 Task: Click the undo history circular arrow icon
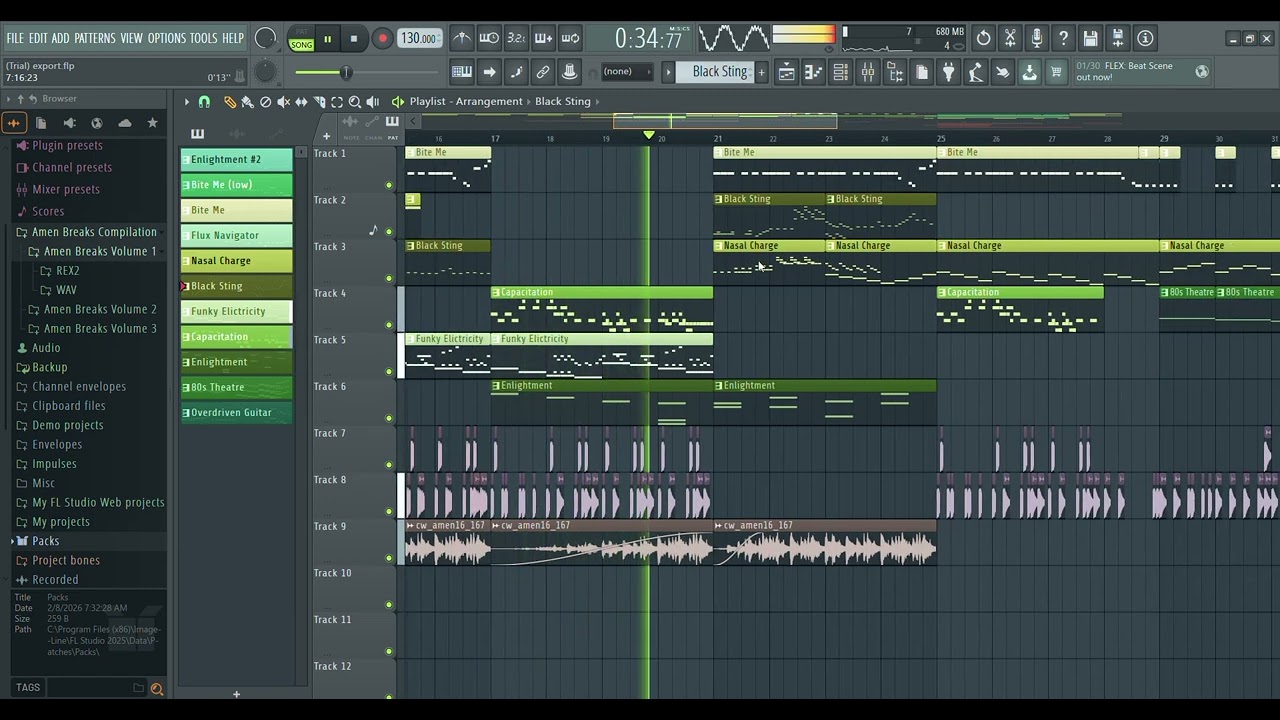pyautogui.click(x=983, y=38)
